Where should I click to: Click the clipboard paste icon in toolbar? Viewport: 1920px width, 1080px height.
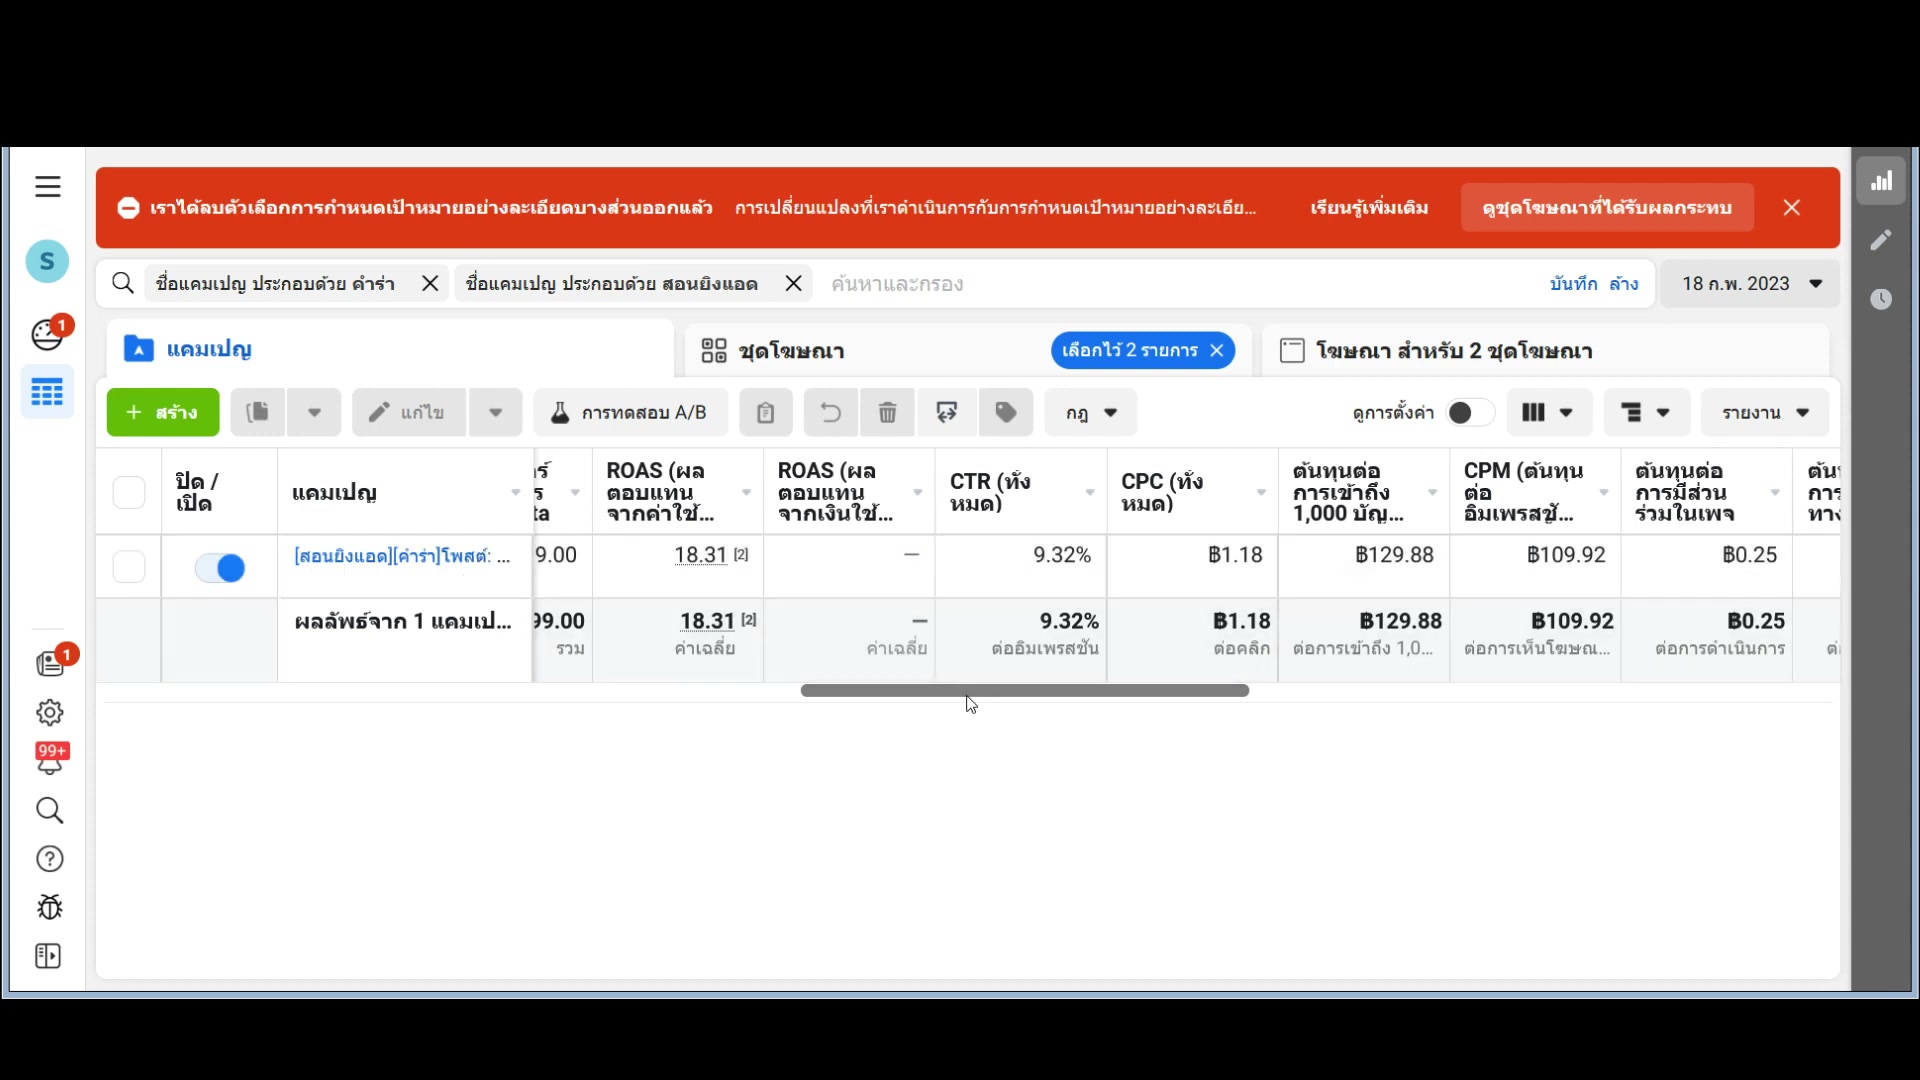765,413
